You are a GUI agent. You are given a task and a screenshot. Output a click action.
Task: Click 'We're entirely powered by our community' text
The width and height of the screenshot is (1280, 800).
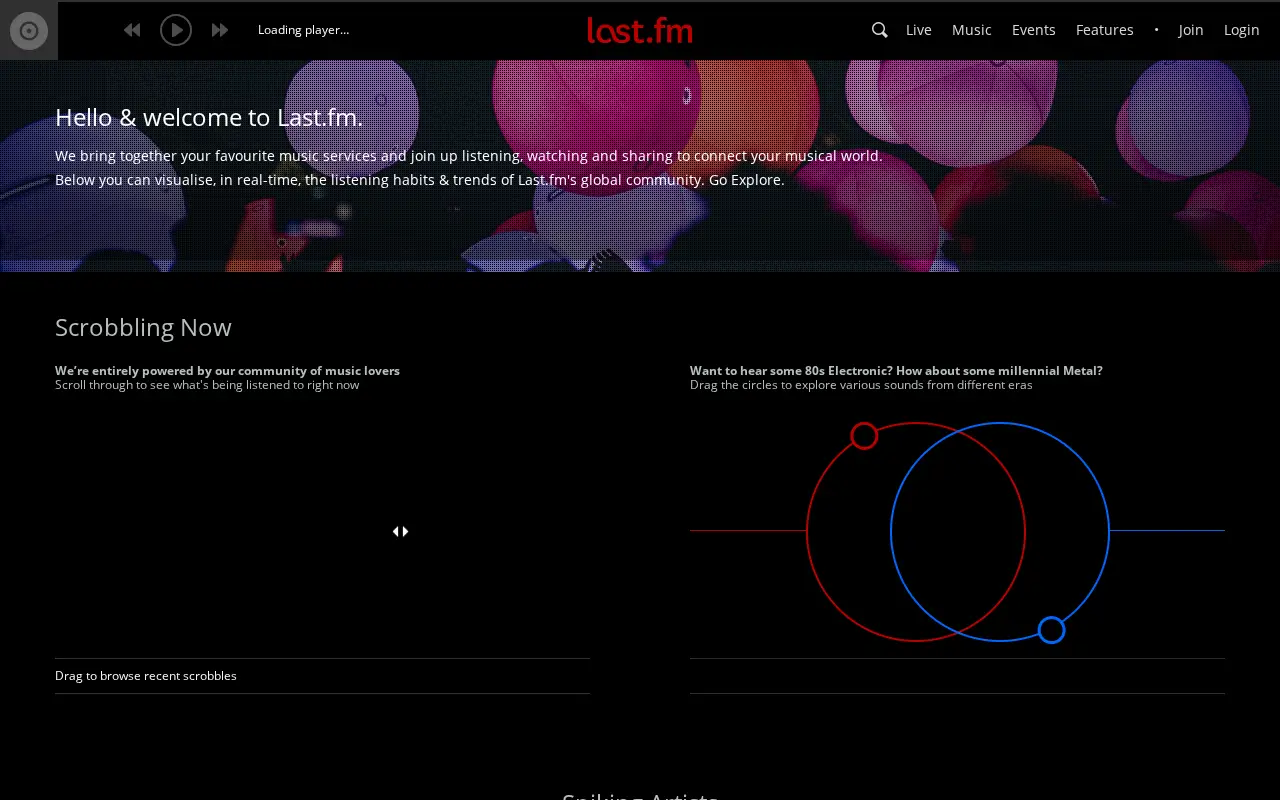point(184,371)
